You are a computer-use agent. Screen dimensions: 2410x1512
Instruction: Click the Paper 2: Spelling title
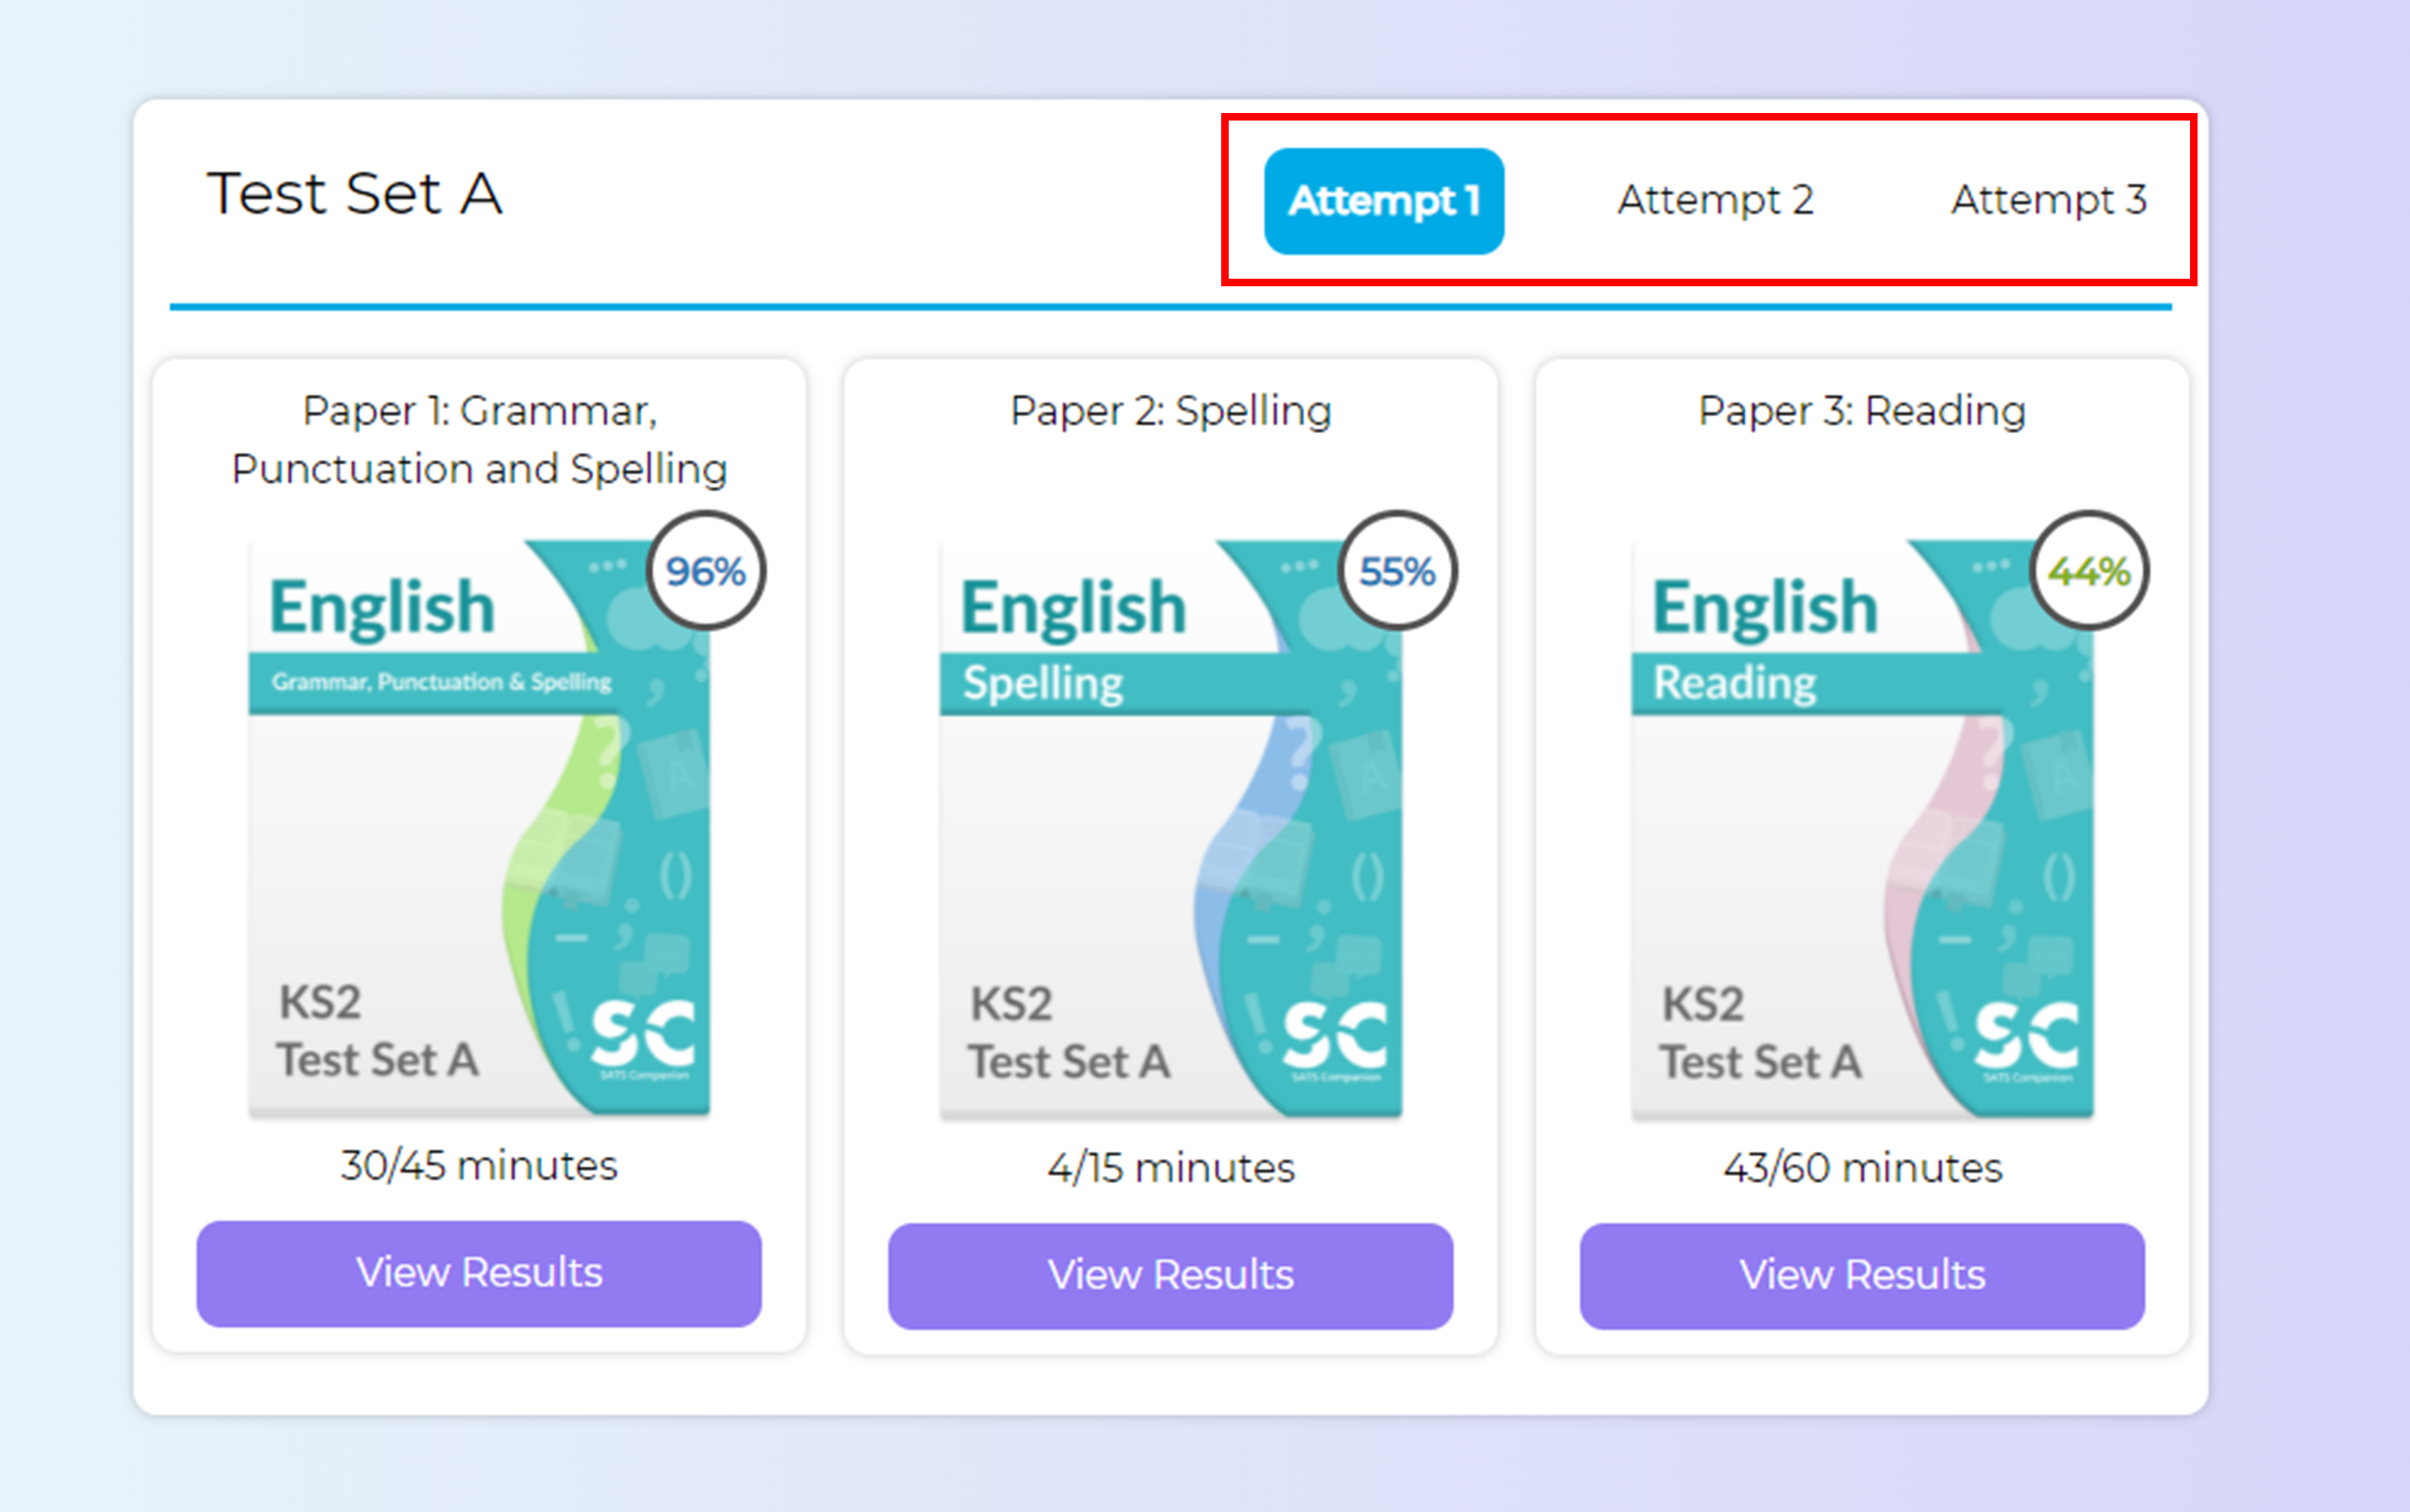pyautogui.click(x=1170, y=411)
